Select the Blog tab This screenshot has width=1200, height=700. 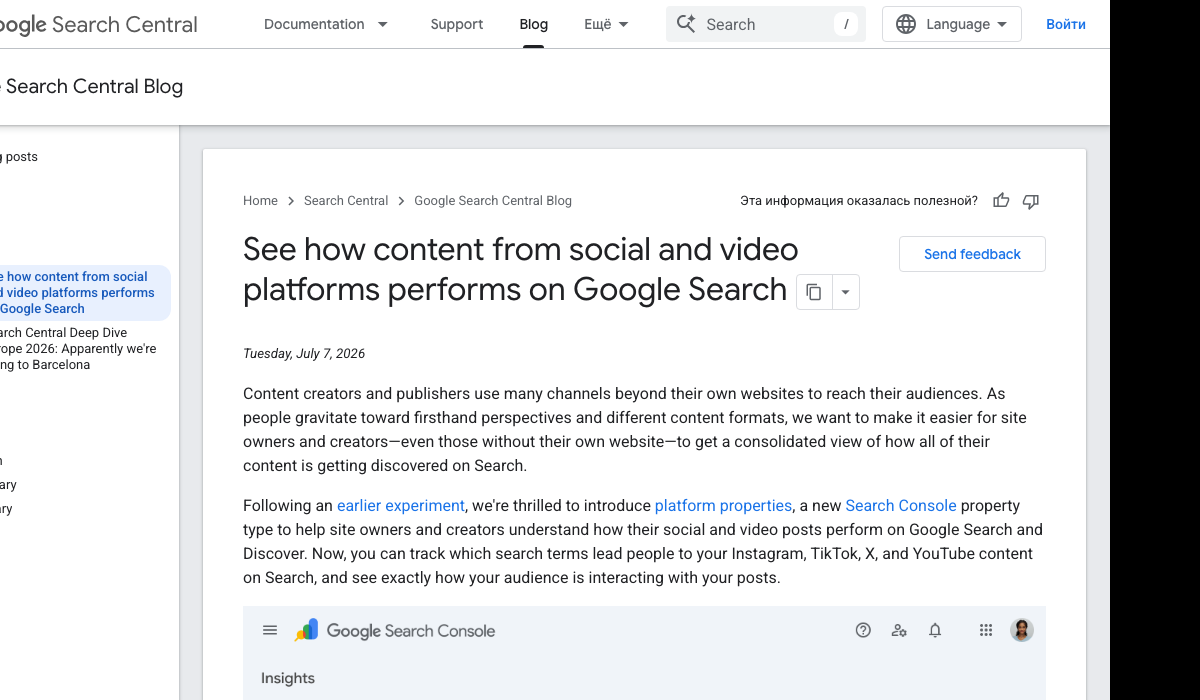pyautogui.click(x=534, y=24)
